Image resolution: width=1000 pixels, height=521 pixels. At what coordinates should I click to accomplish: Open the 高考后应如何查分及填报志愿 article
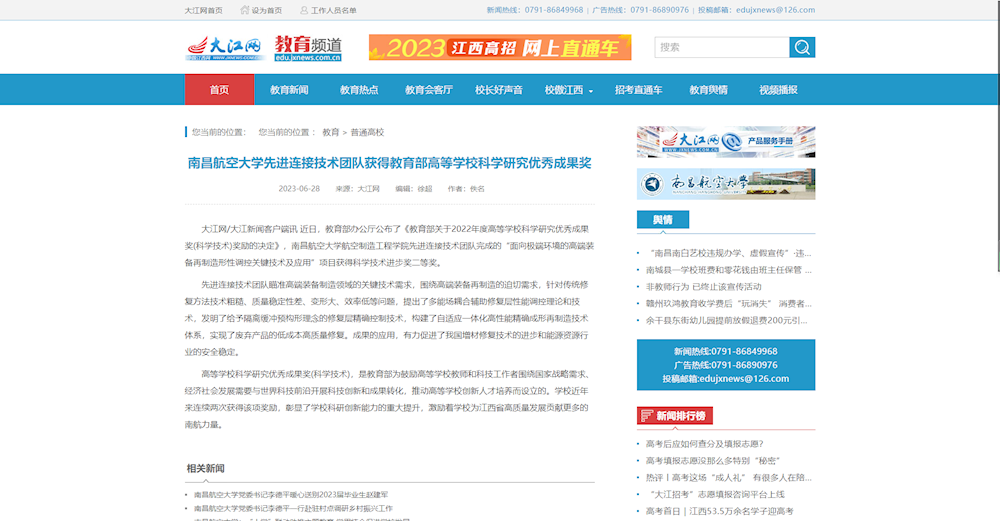coord(704,444)
